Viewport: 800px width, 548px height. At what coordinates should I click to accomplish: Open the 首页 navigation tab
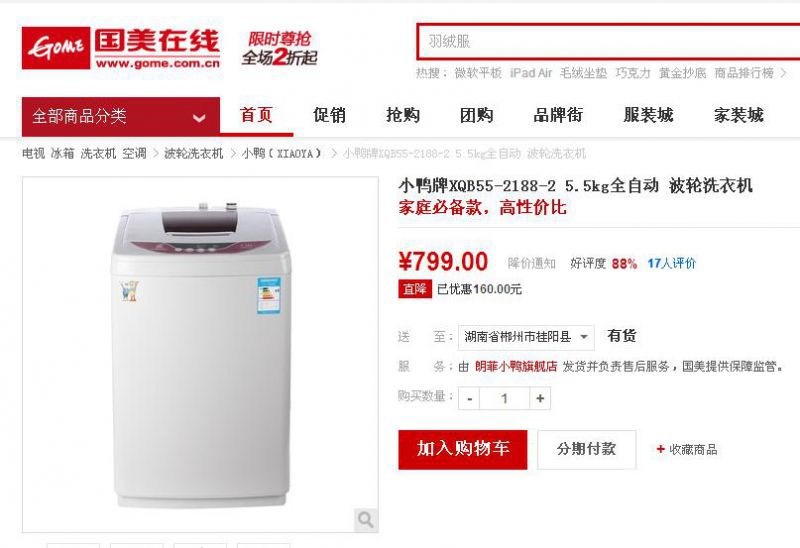256,115
